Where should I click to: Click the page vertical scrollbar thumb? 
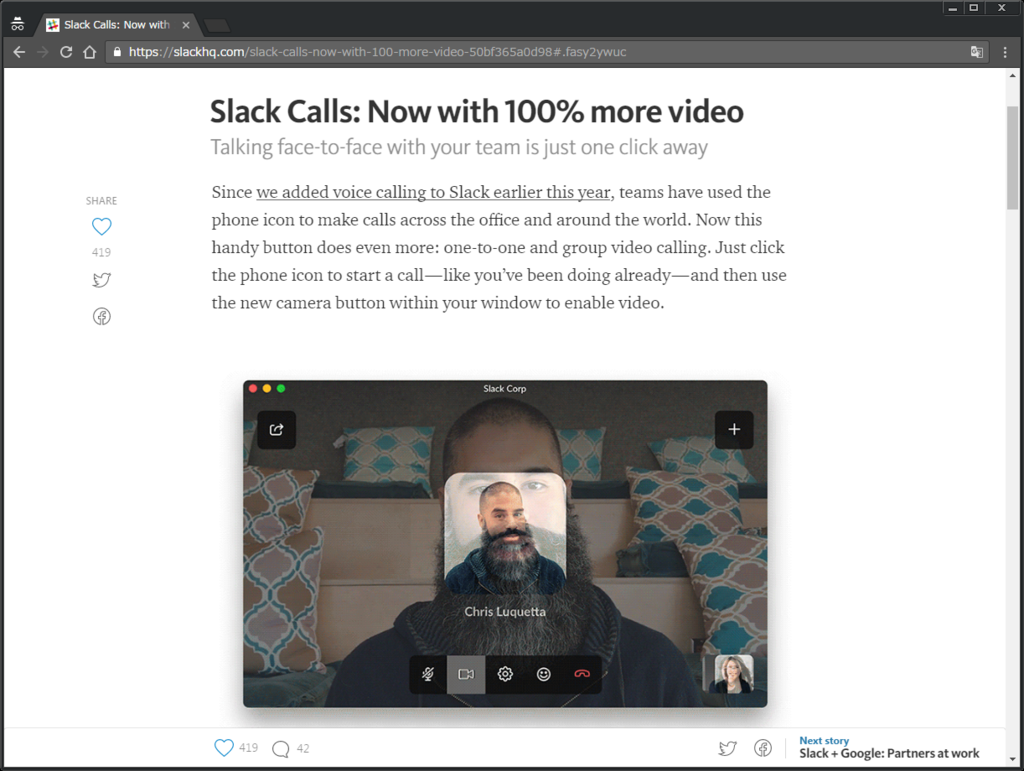pyautogui.click(x=1012, y=157)
